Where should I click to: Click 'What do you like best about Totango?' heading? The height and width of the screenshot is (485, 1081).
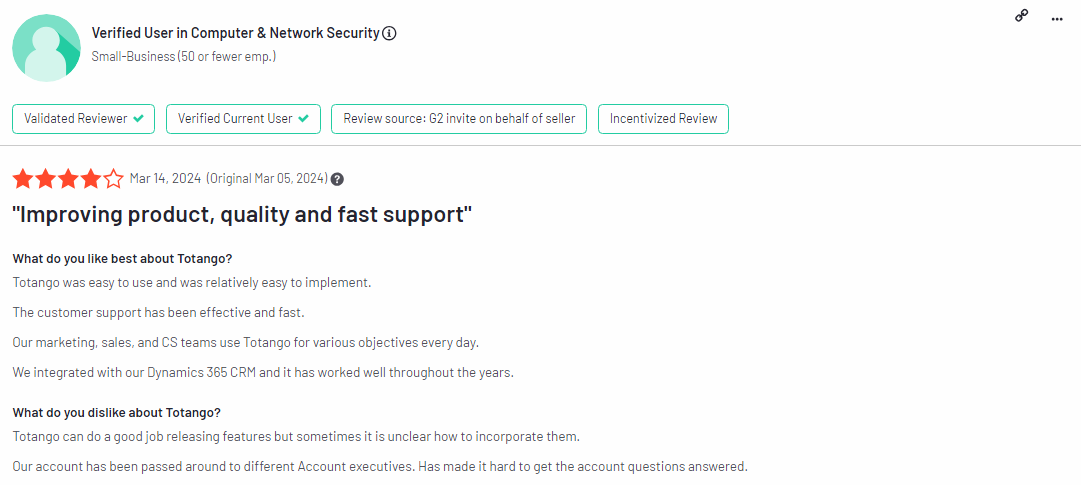coord(122,259)
